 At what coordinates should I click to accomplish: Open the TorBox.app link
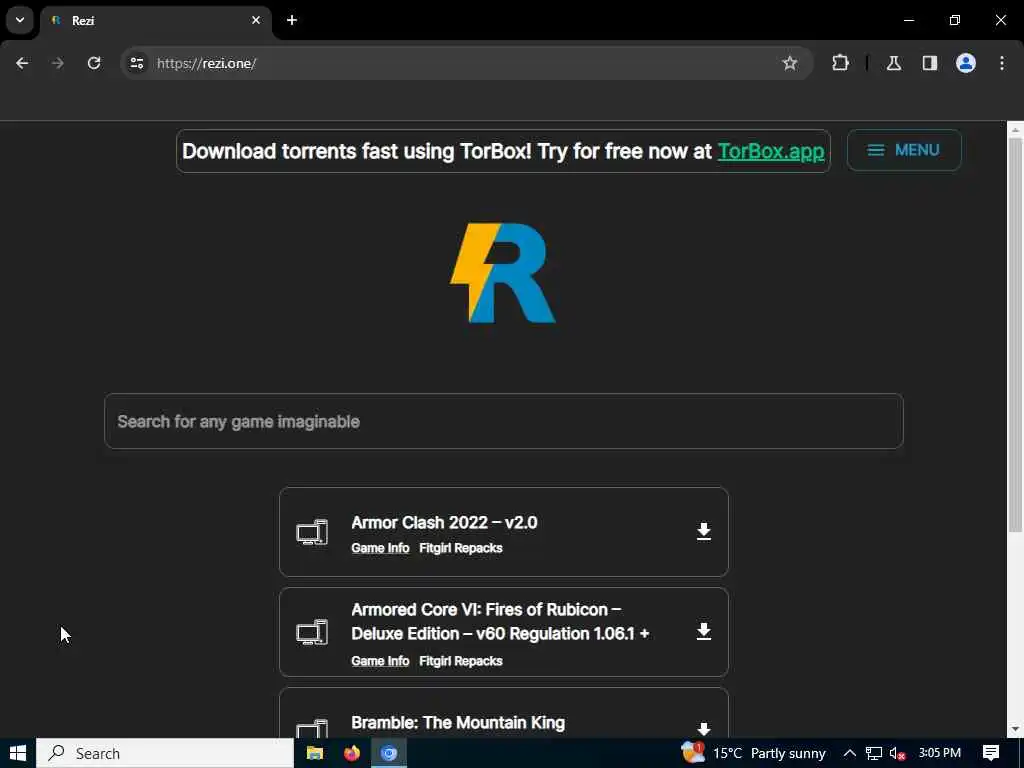click(771, 152)
